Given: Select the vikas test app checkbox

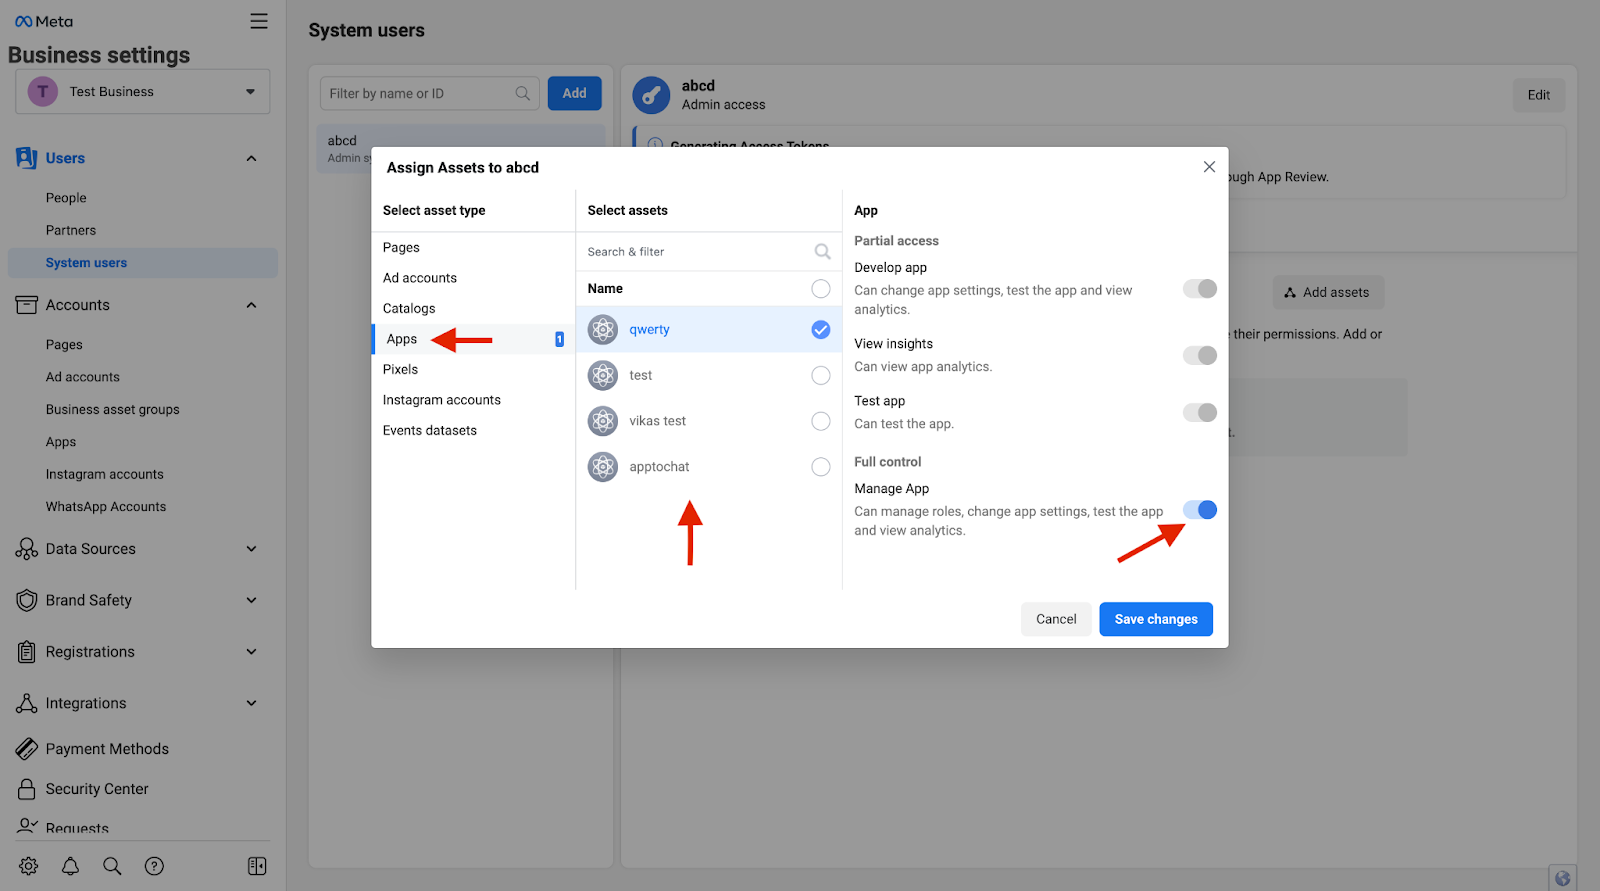Looking at the screenshot, I should 821,421.
